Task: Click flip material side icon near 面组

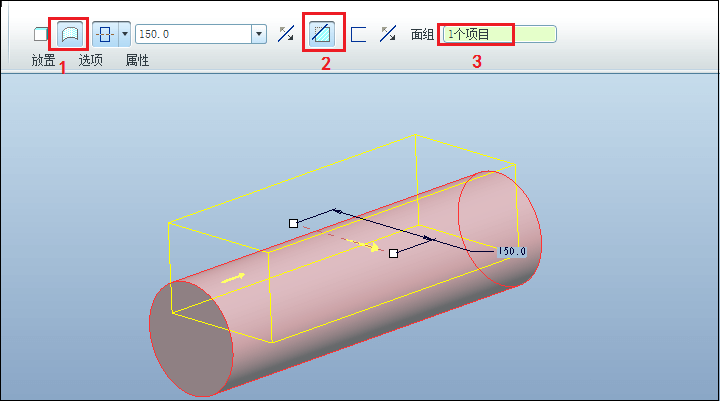Action: click(x=388, y=34)
